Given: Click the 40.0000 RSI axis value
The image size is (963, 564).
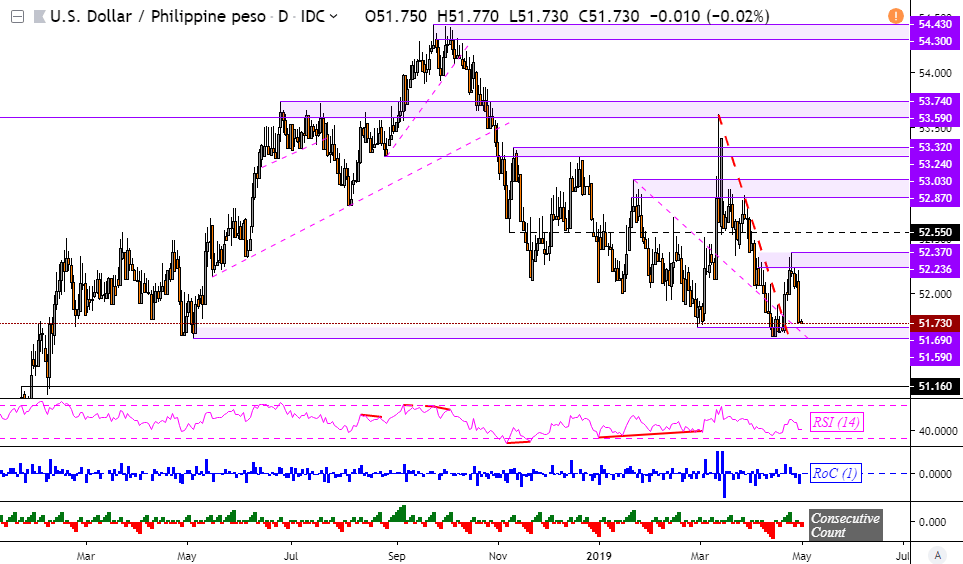Looking at the screenshot, I should [937, 431].
